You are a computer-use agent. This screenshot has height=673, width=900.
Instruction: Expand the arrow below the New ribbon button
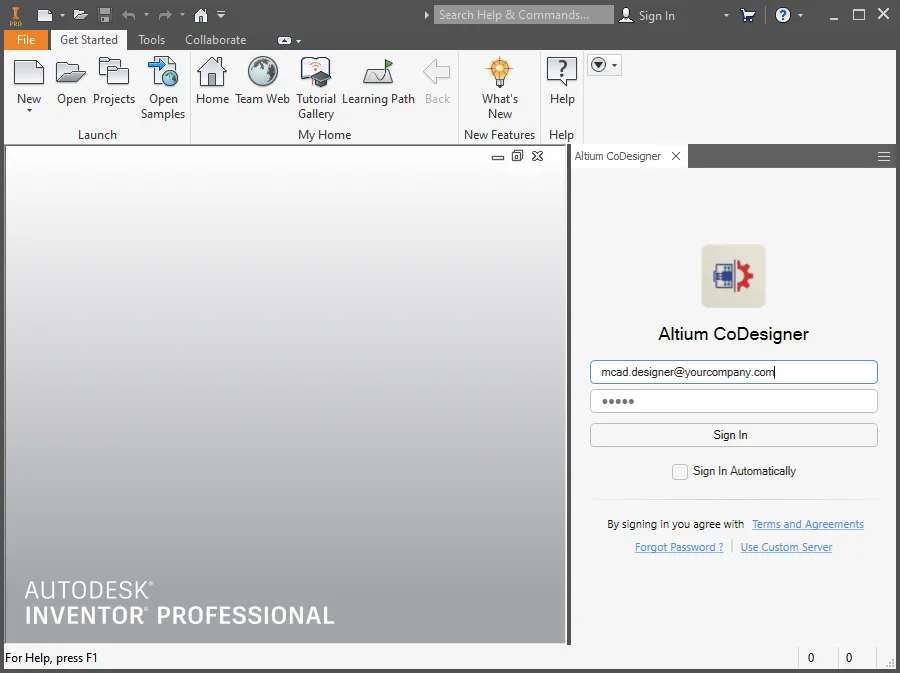pos(29,110)
